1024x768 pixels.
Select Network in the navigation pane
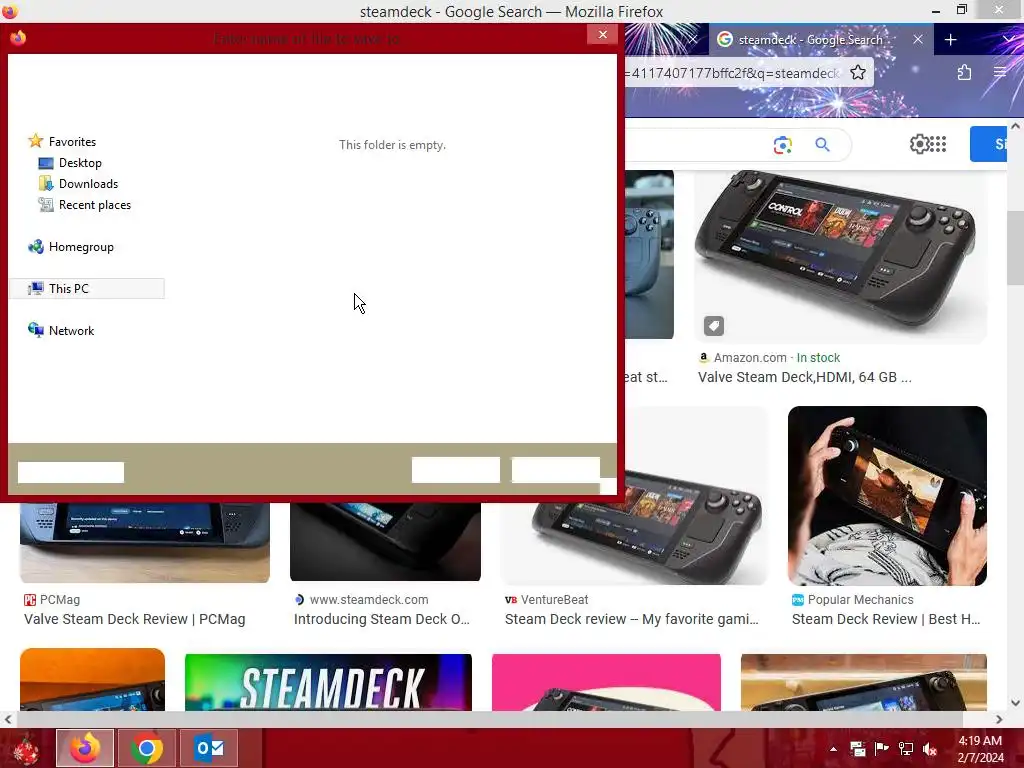(x=71, y=330)
